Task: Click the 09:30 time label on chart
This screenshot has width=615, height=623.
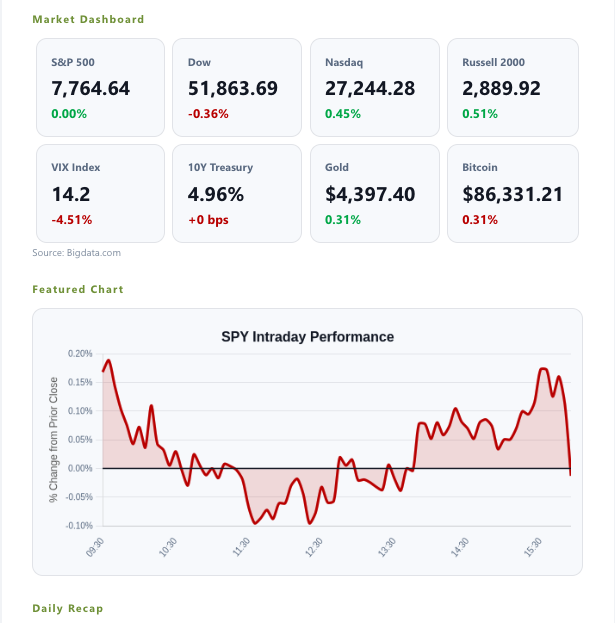Action: coord(95,547)
